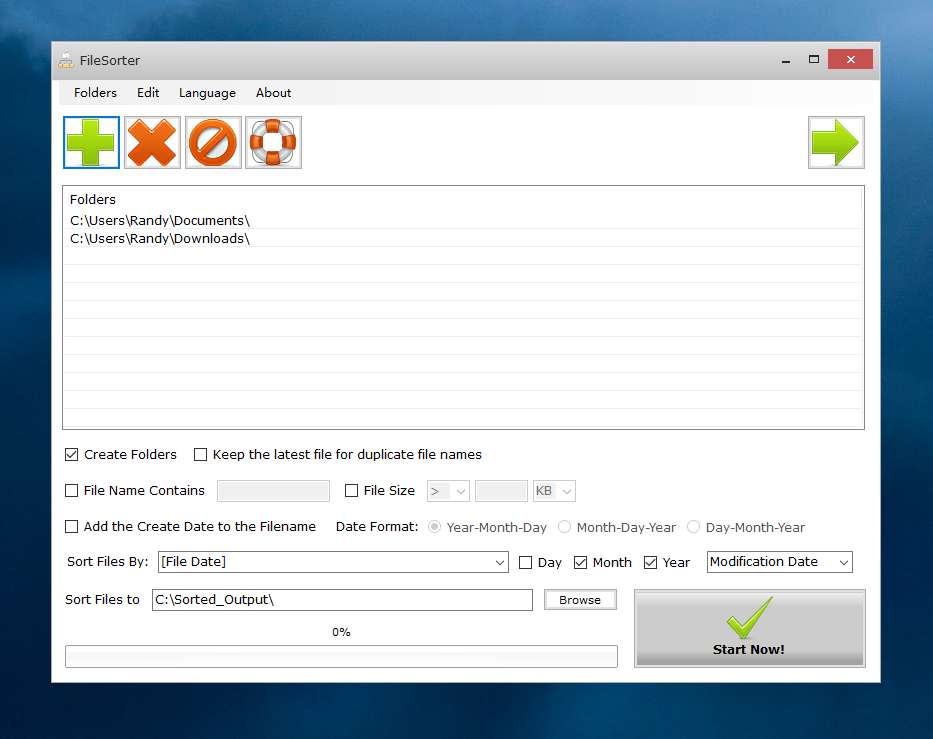Click the File Name Contains text field
933x739 pixels.
pyautogui.click(x=273, y=491)
